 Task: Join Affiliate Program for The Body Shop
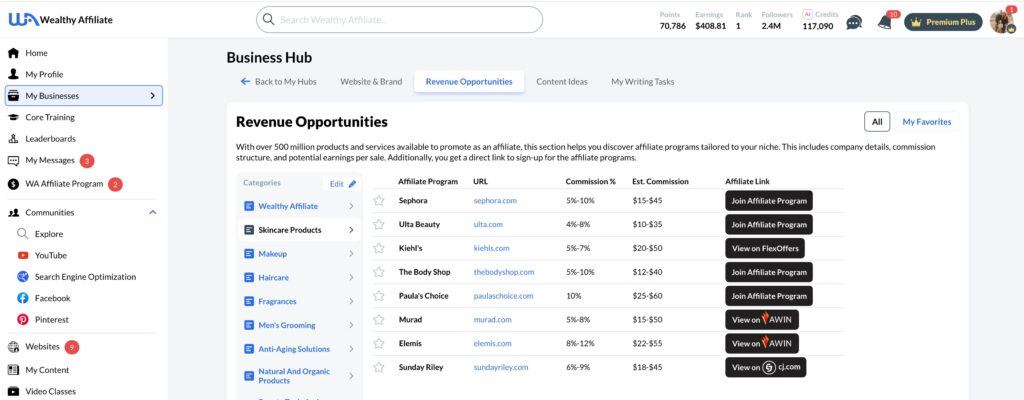pyautogui.click(x=769, y=272)
